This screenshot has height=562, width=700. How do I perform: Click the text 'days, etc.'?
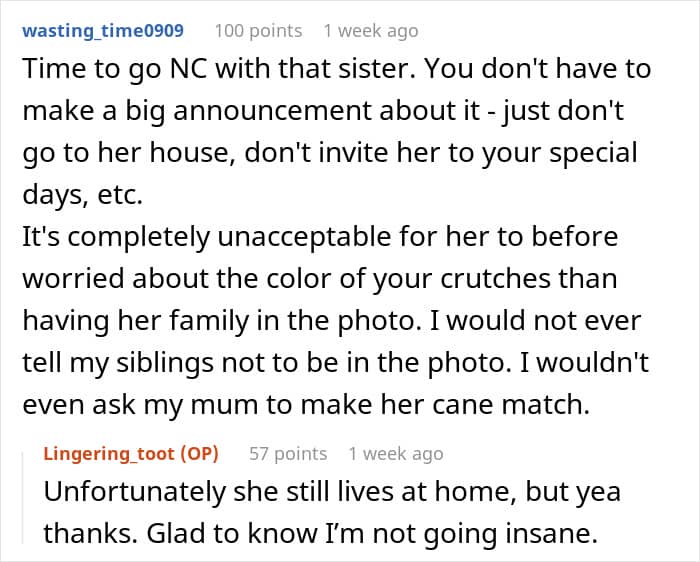click(x=83, y=195)
